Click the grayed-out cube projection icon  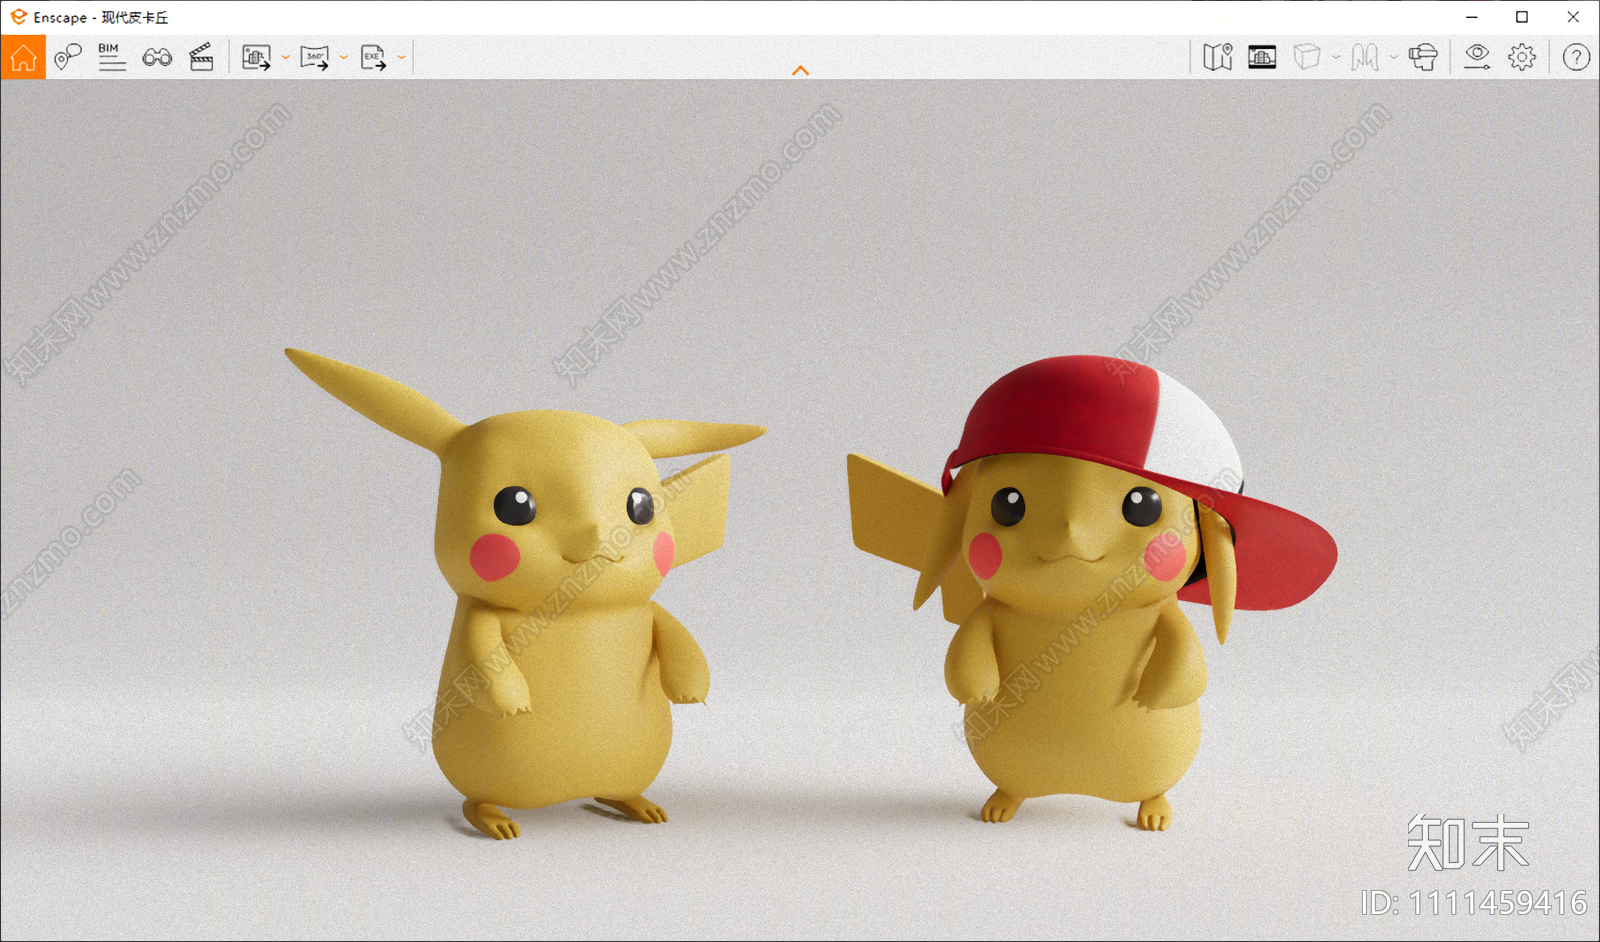(1307, 57)
